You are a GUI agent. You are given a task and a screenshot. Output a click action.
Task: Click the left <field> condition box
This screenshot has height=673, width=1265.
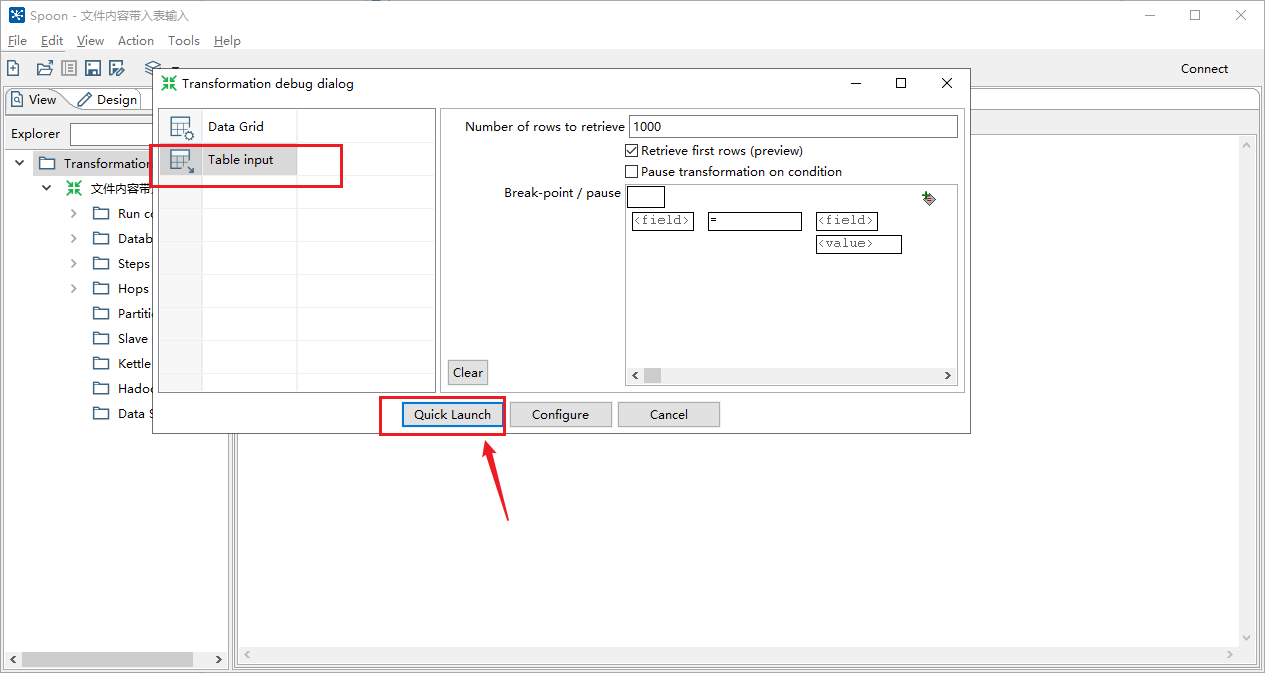pyautogui.click(x=662, y=221)
